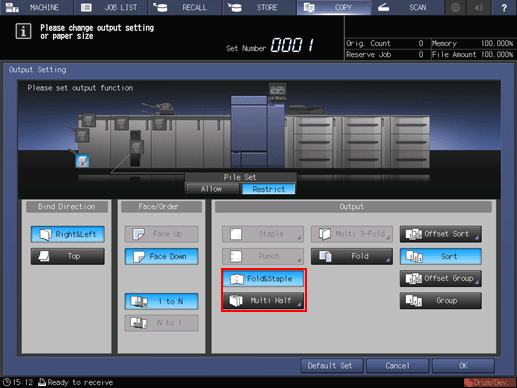Open the Fold options button
Viewport: 517px width, 388px height.
pyautogui.click(x=352, y=256)
